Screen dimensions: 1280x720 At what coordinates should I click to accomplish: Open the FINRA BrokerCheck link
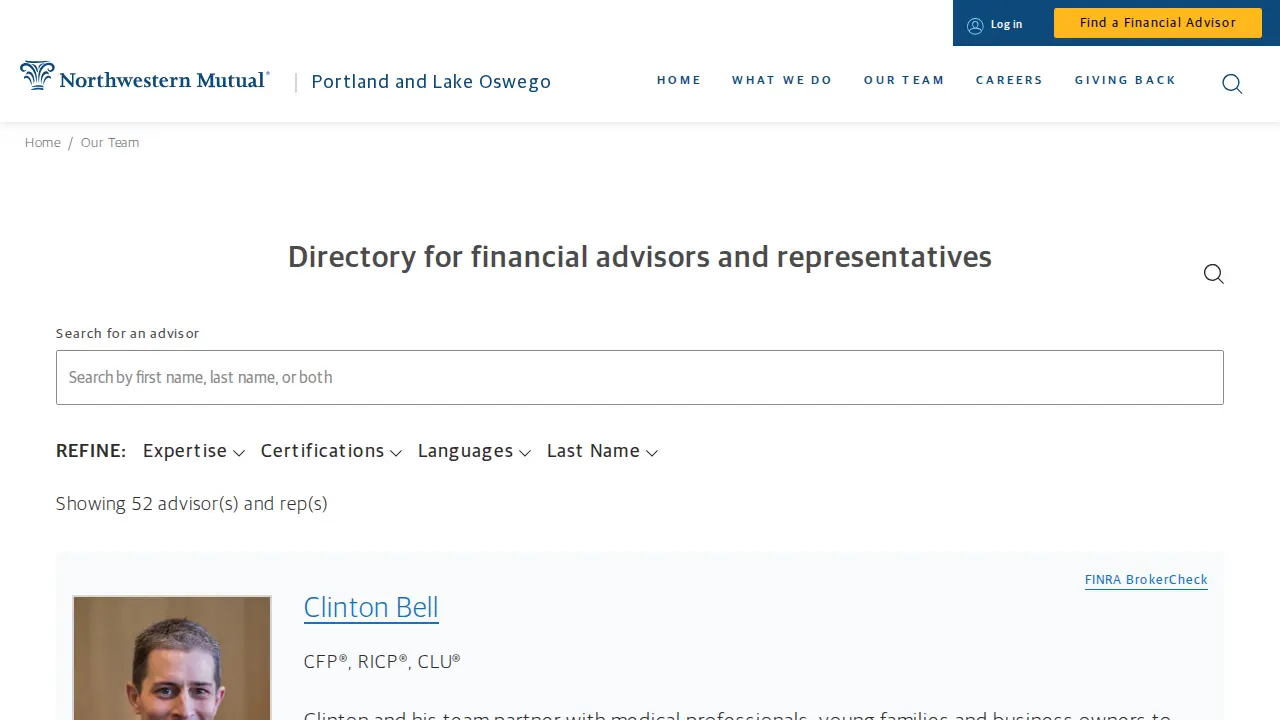click(x=1146, y=580)
